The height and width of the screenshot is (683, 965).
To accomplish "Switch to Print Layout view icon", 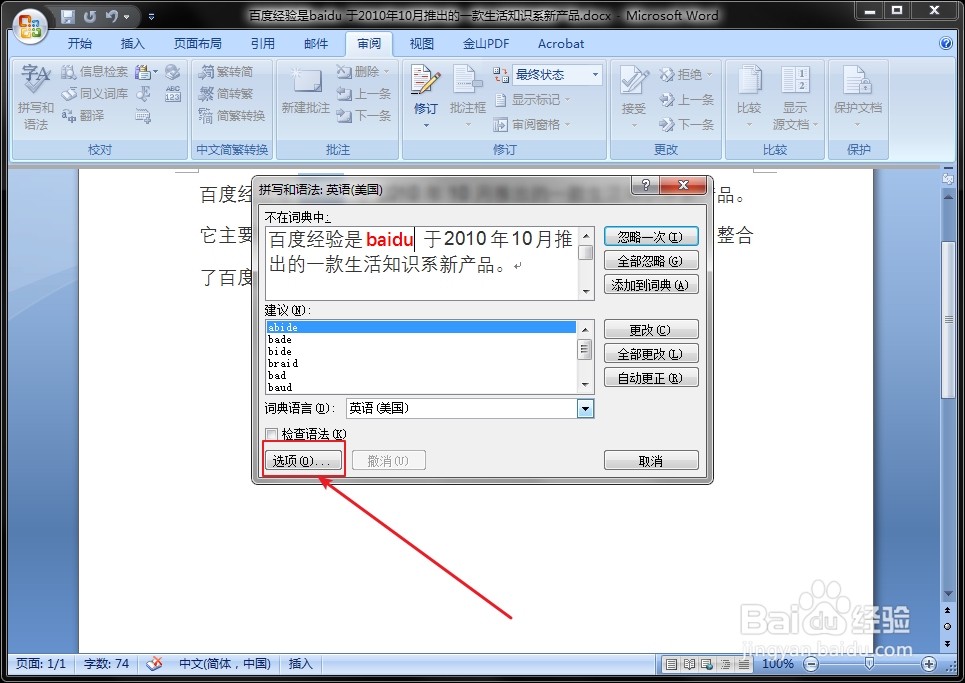I will [x=671, y=665].
